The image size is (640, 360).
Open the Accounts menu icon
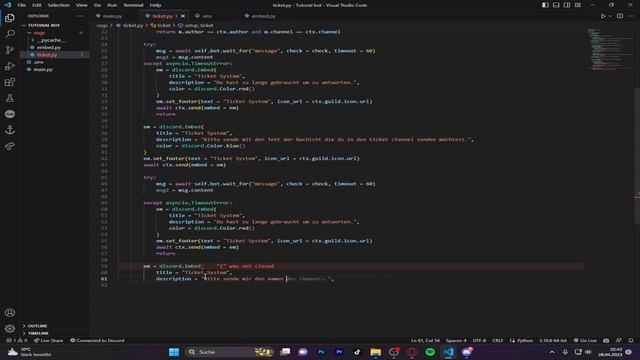(x=10, y=313)
